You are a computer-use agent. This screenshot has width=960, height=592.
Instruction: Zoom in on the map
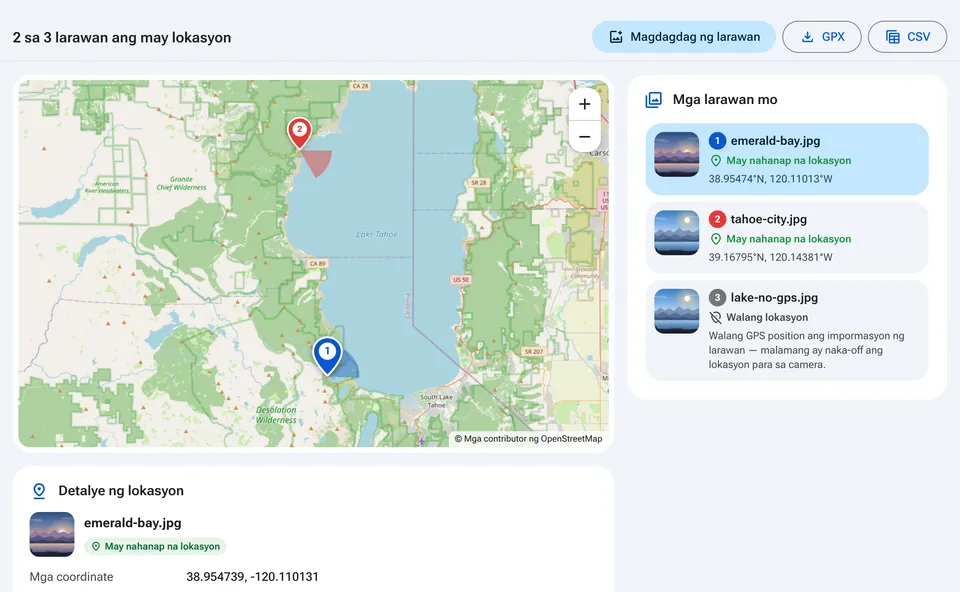[585, 104]
